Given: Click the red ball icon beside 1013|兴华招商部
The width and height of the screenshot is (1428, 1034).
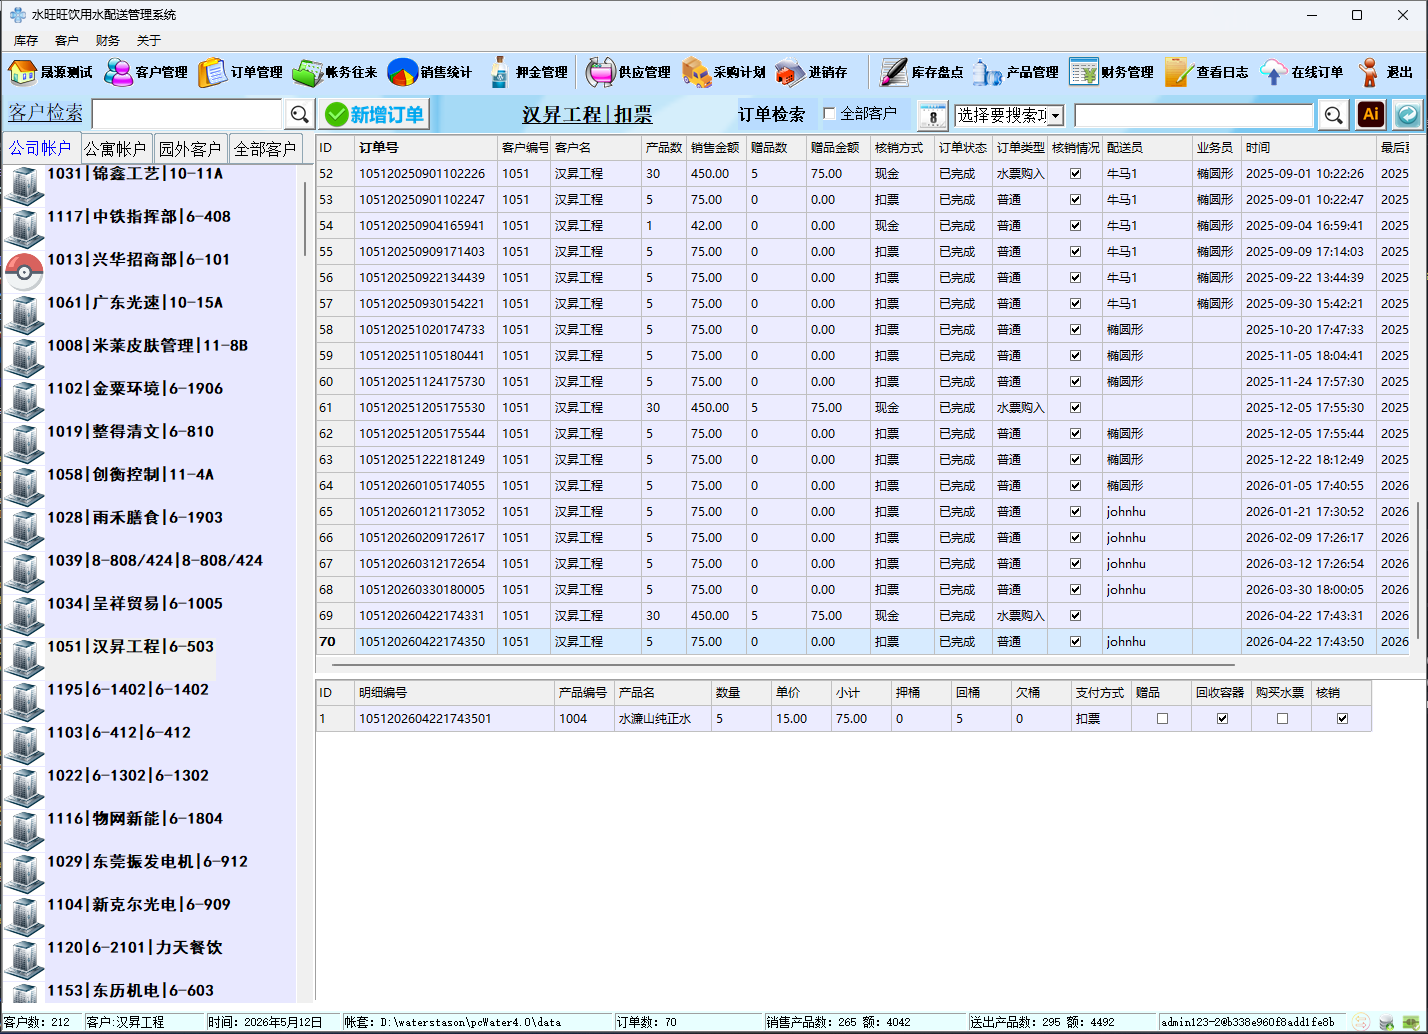Looking at the screenshot, I should click(x=24, y=271).
